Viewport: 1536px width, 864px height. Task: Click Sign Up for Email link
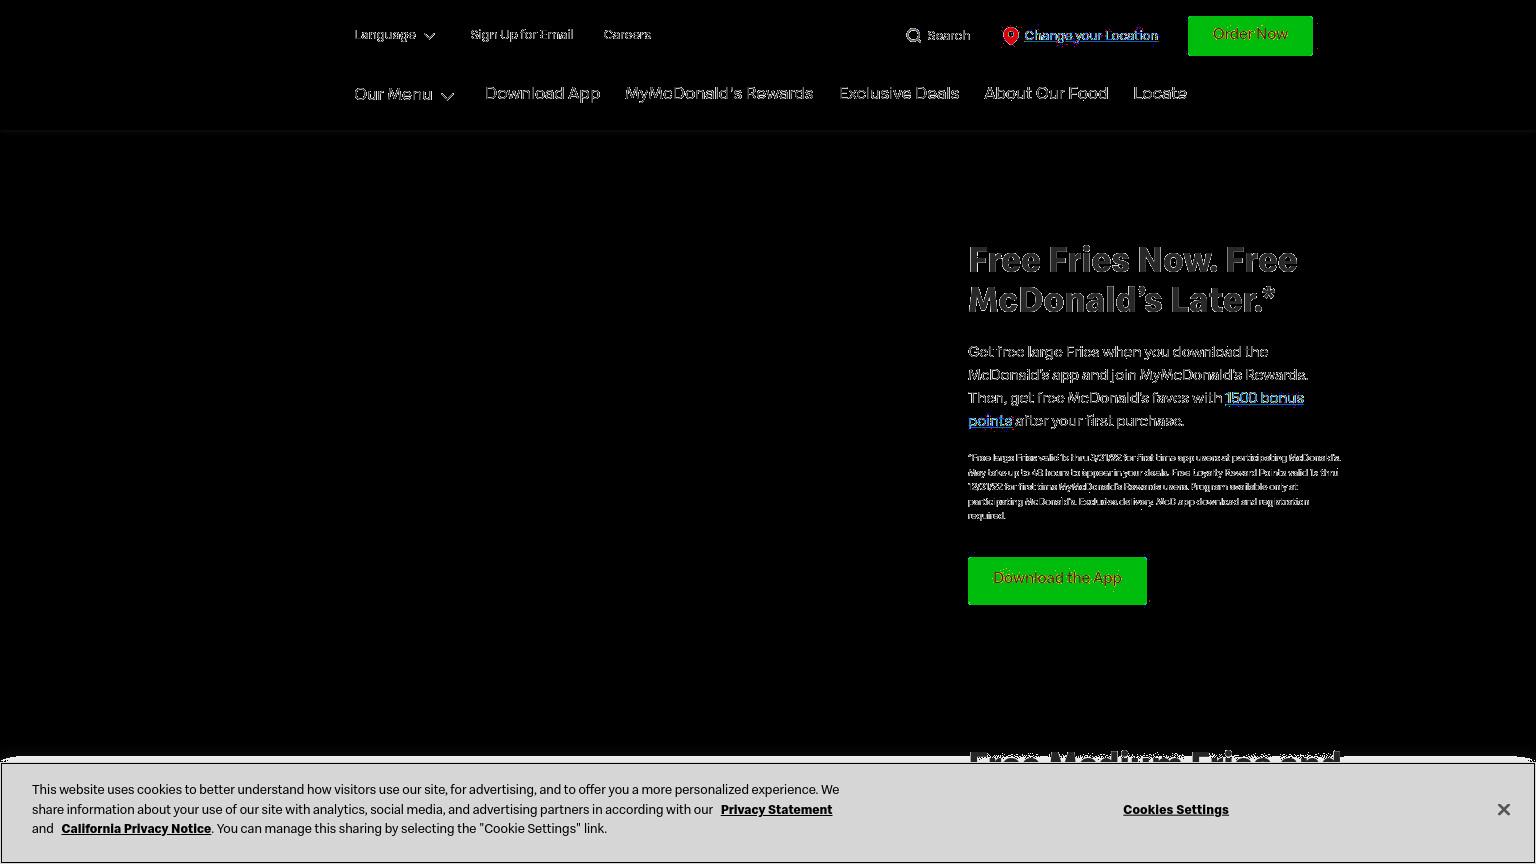coord(522,35)
